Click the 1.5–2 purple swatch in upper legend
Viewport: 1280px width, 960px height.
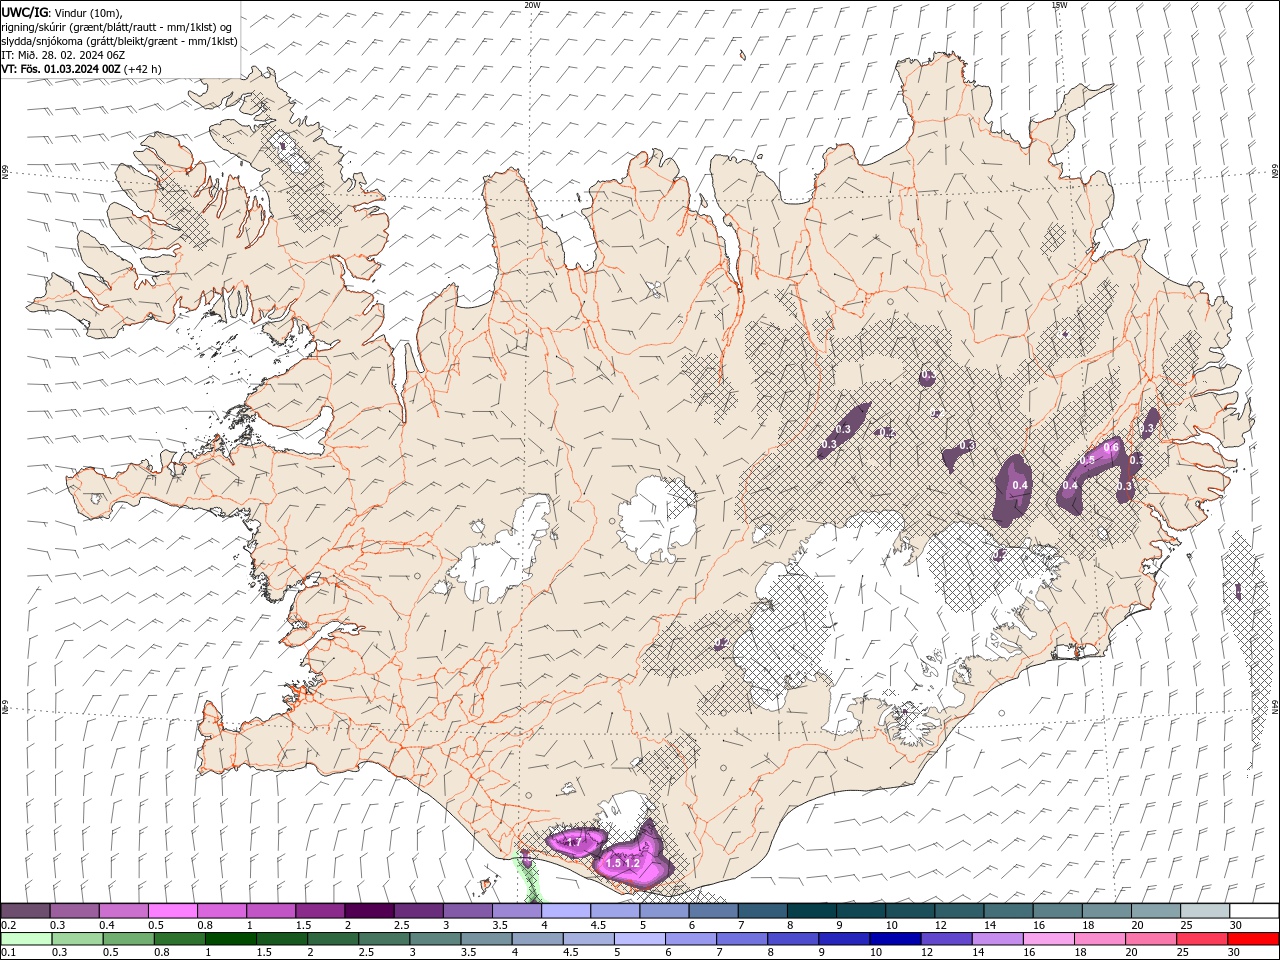[x=320, y=911]
